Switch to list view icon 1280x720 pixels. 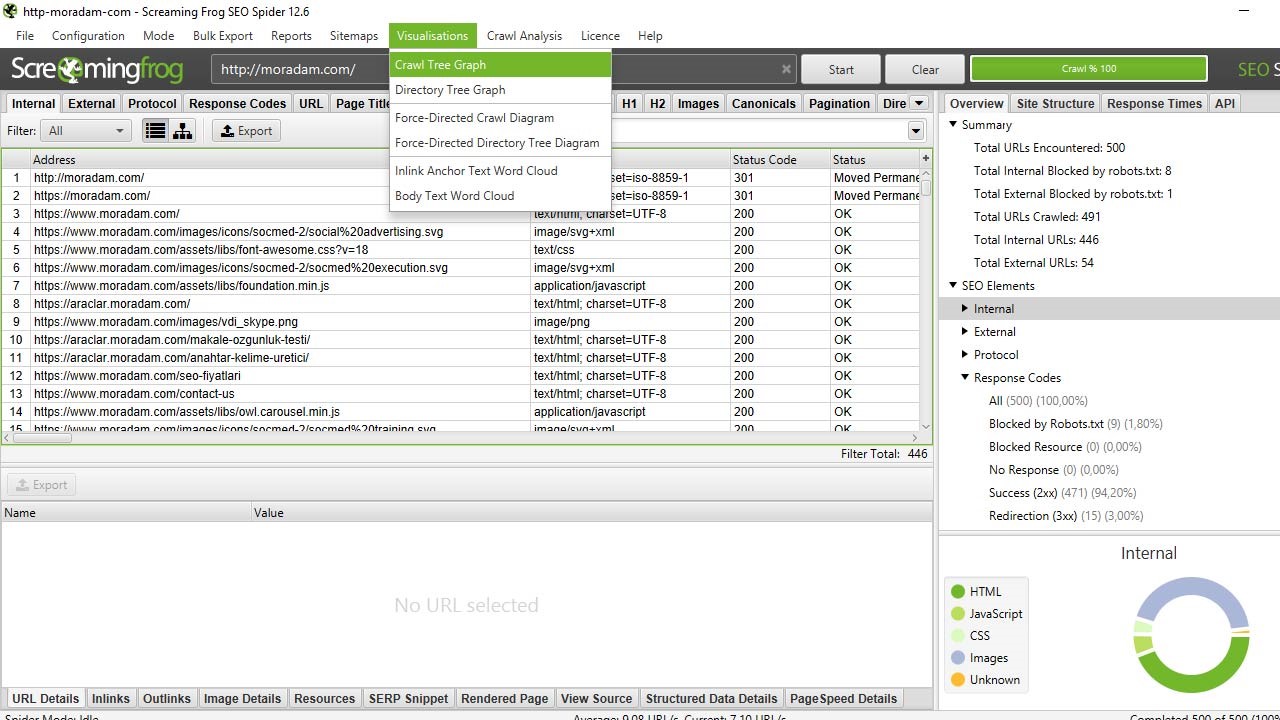click(x=155, y=131)
